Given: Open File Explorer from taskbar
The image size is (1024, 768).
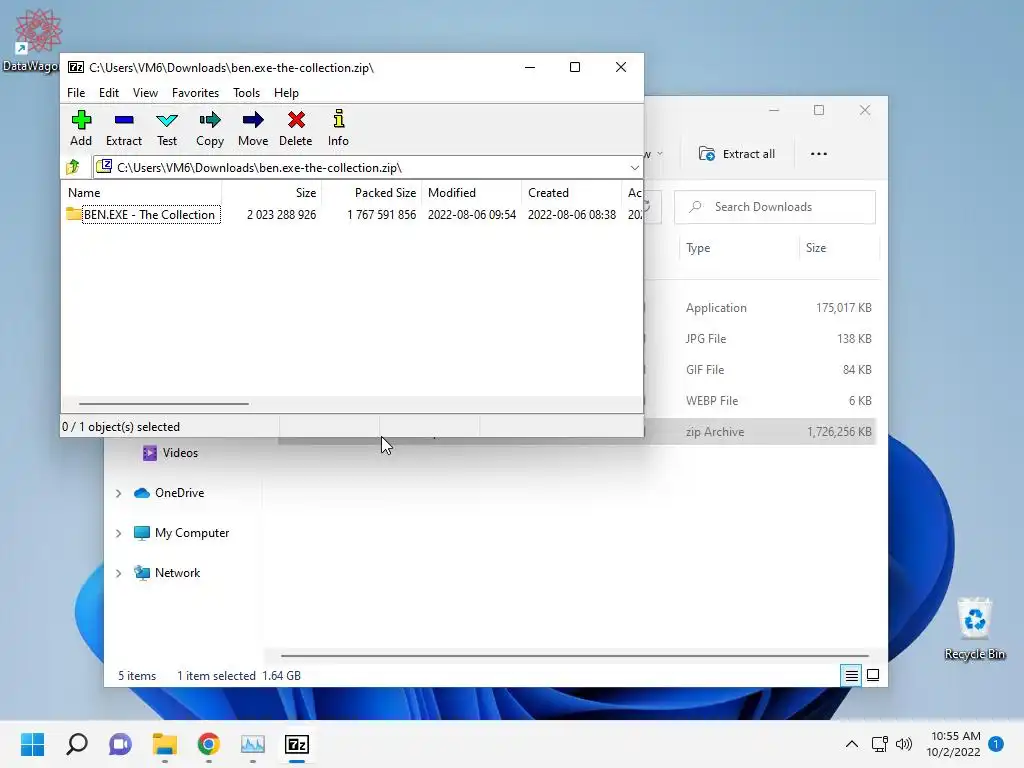Looking at the screenshot, I should pos(165,744).
